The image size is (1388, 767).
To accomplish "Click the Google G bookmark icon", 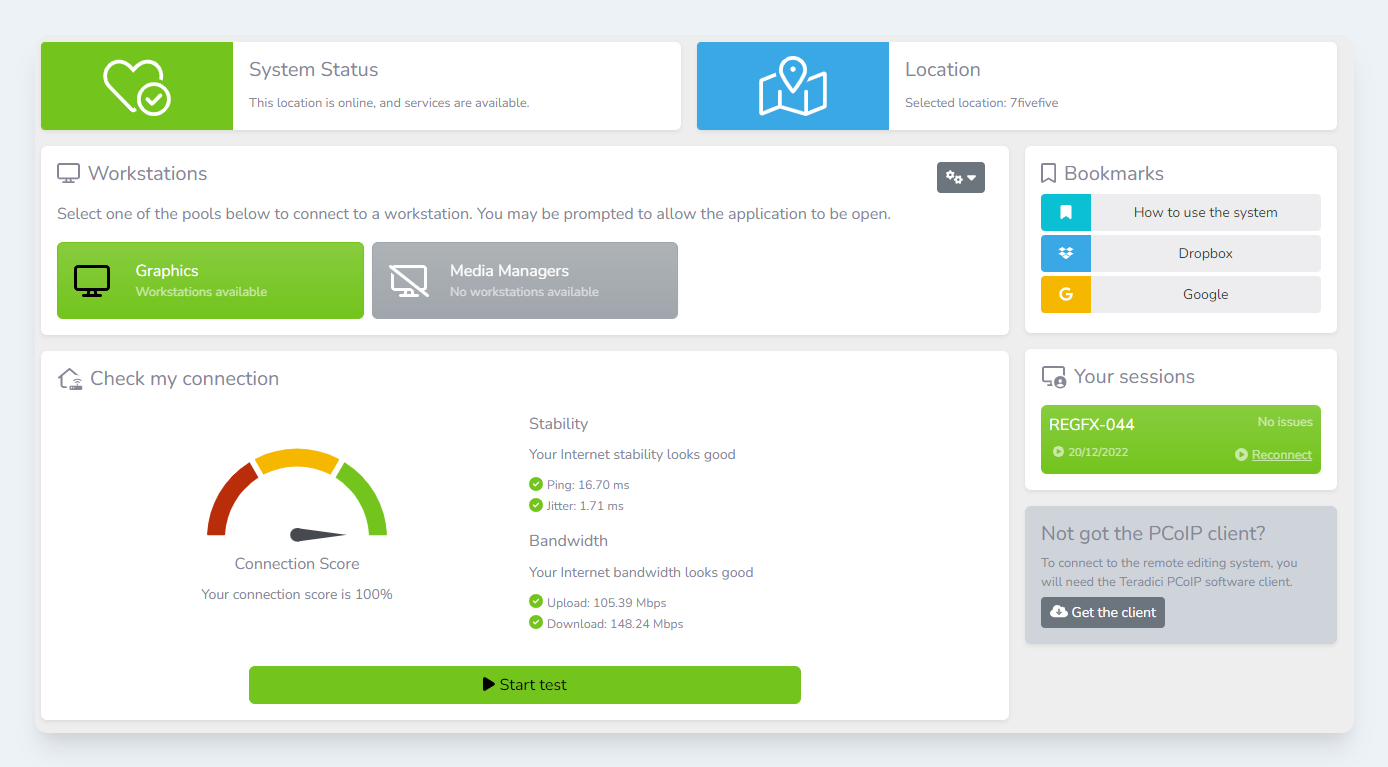I will point(1066,295).
